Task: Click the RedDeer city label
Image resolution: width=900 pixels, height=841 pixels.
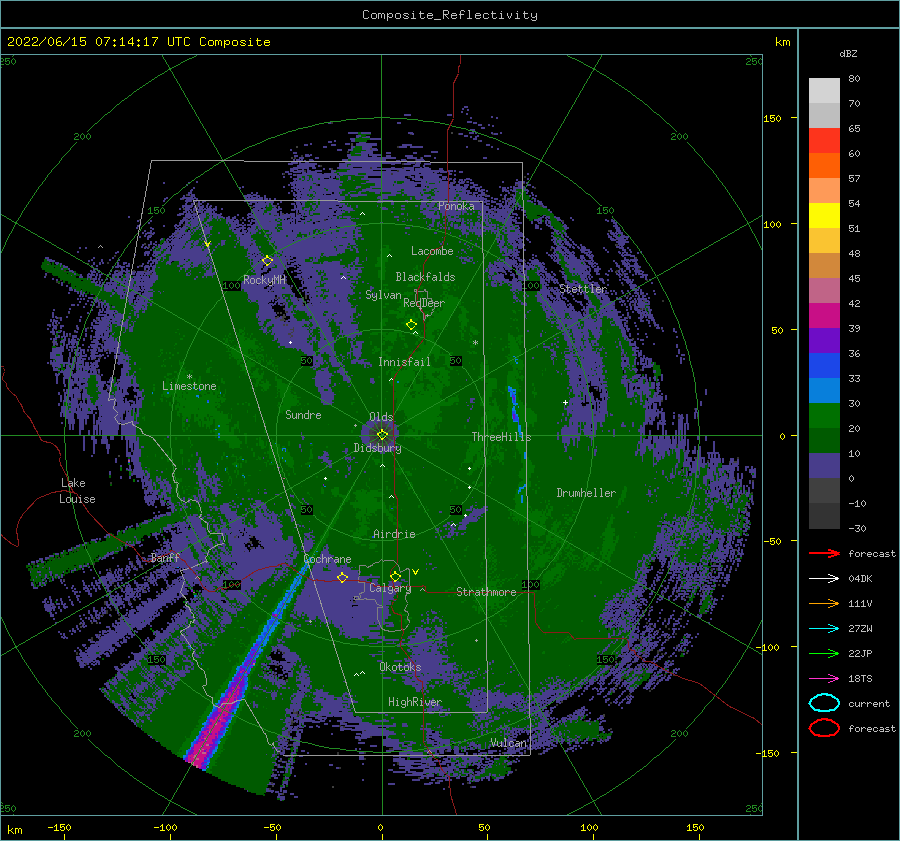Action: coord(424,303)
